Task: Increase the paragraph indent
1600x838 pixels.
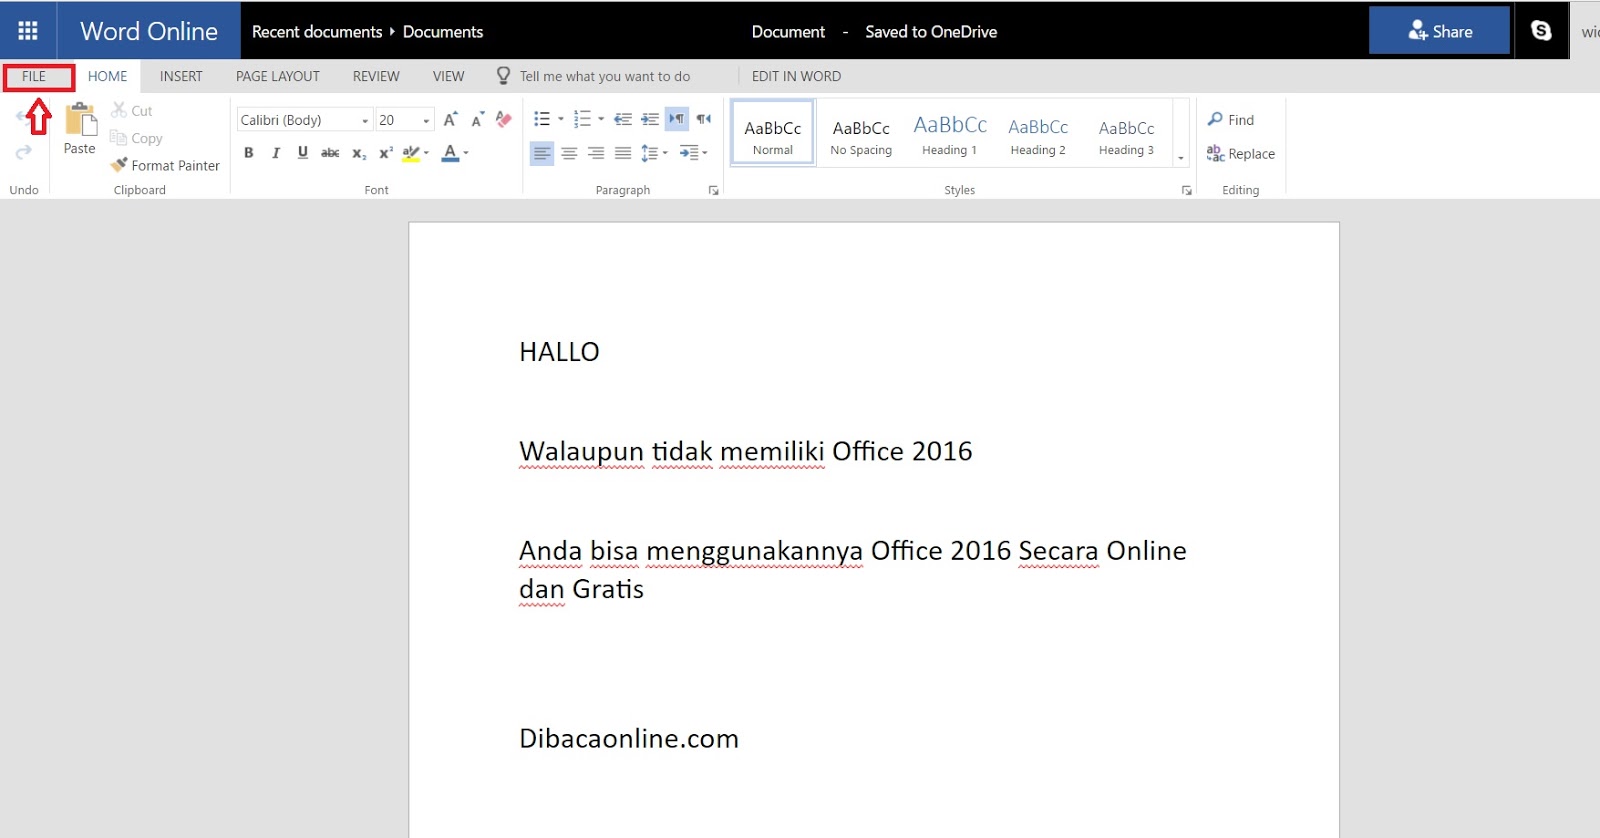Action: [650, 119]
